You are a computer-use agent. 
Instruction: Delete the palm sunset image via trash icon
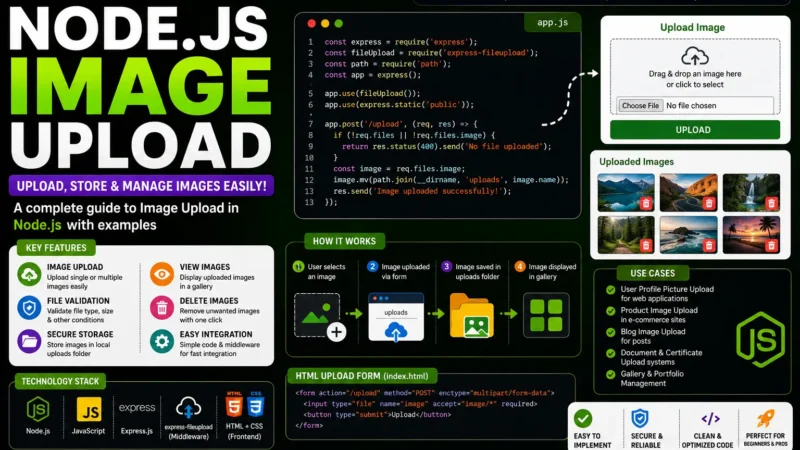[x=771, y=245]
